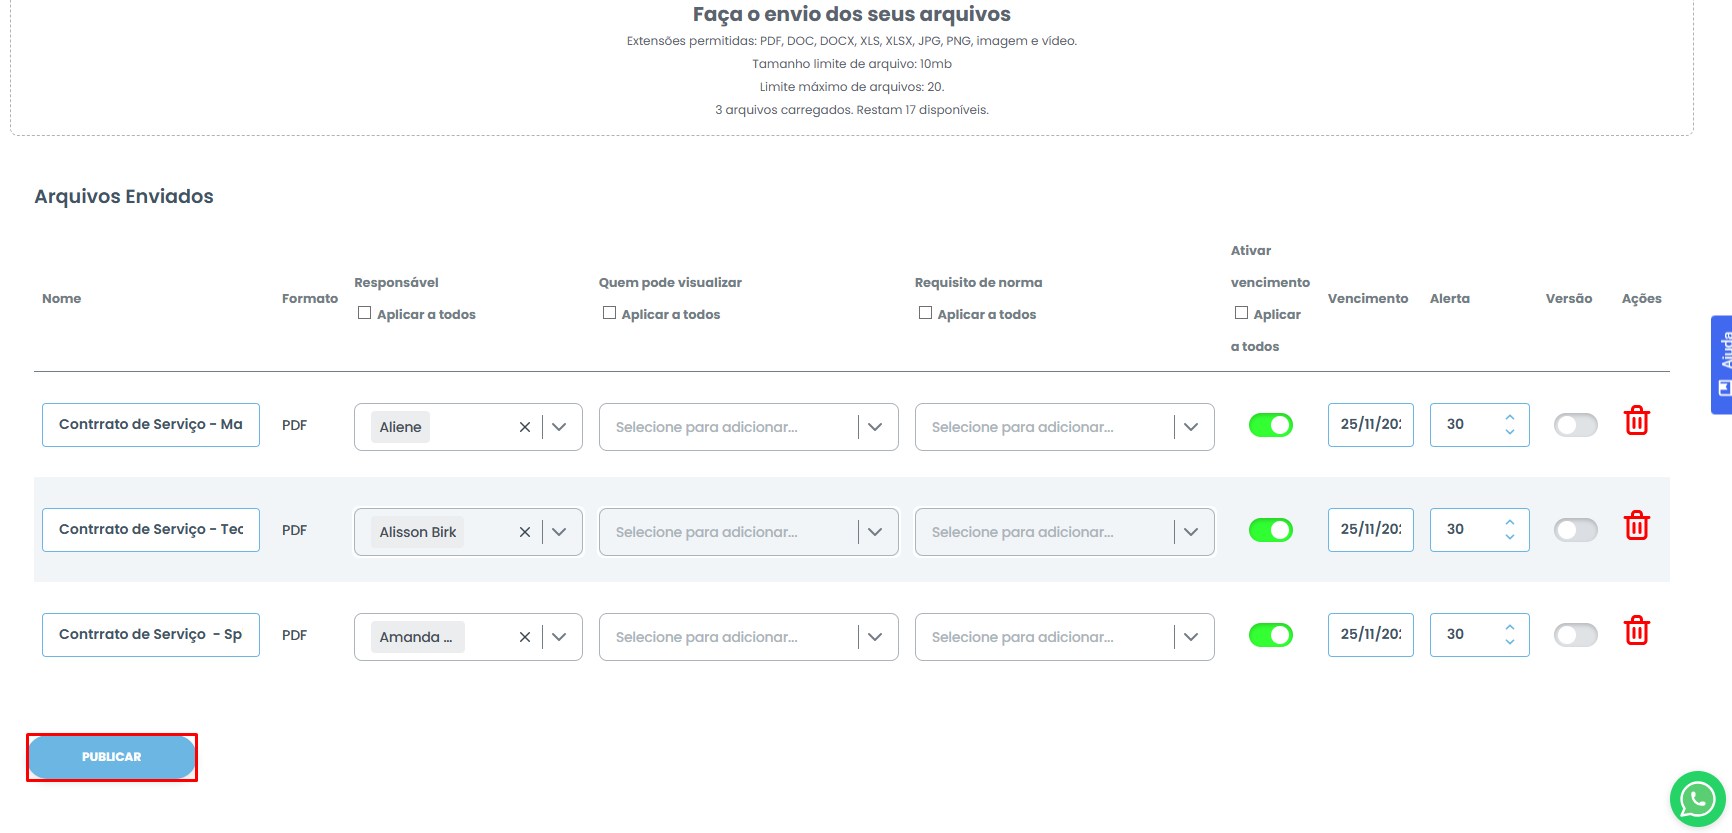
Task: Click the PUBLICAR button
Action: tap(112, 757)
